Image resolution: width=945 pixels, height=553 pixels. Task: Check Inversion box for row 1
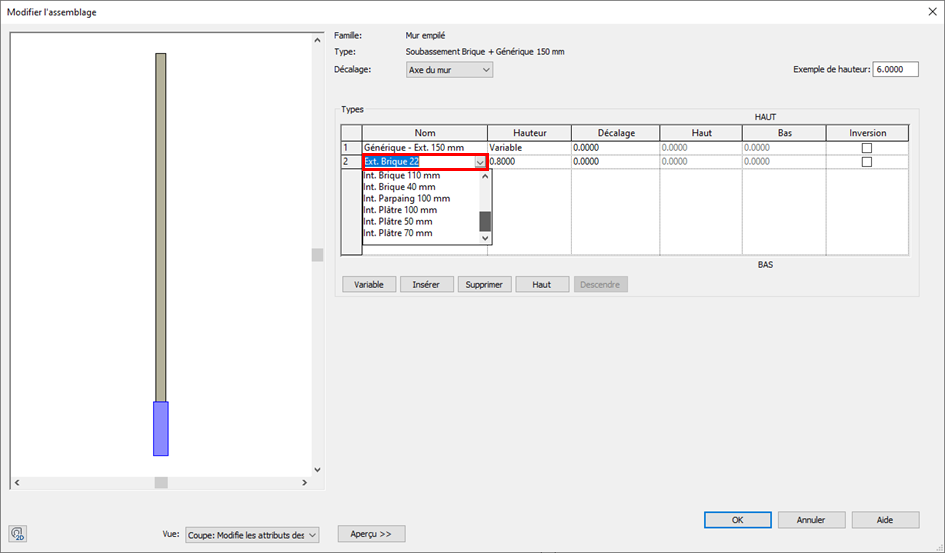pyautogui.click(x=867, y=148)
